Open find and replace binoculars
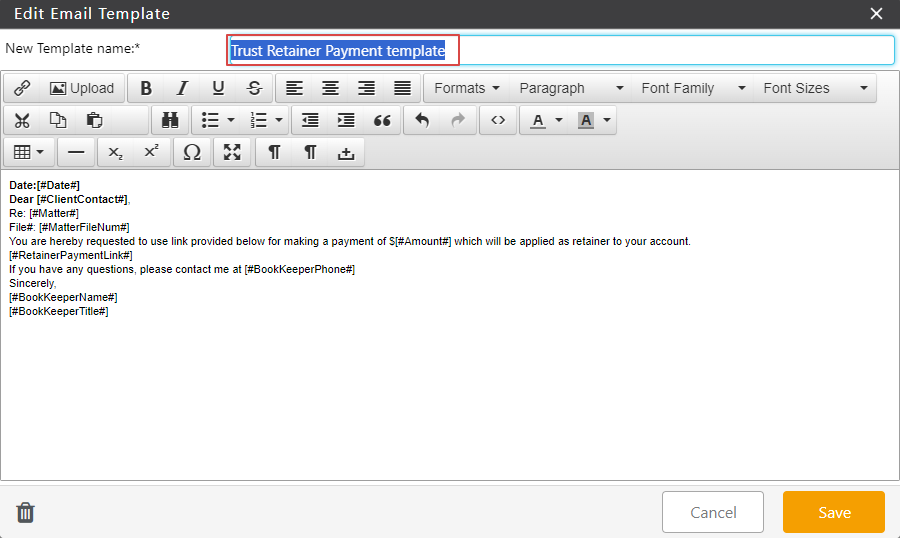The image size is (900, 538). (170, 120)
